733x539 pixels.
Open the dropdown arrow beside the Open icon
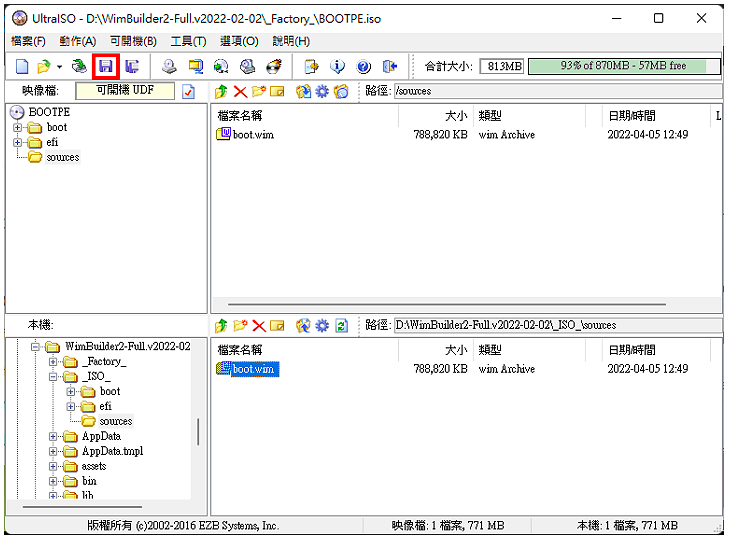tap(59, 67)
